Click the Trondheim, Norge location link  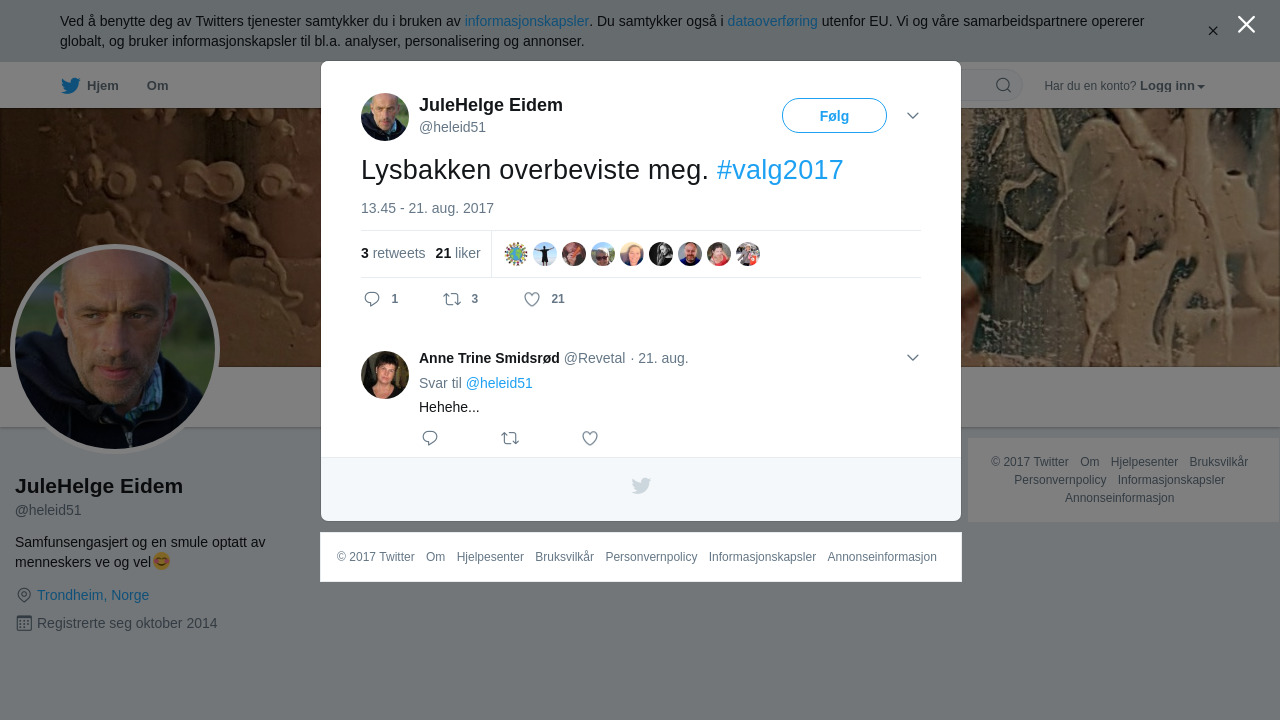coord(93,595)
